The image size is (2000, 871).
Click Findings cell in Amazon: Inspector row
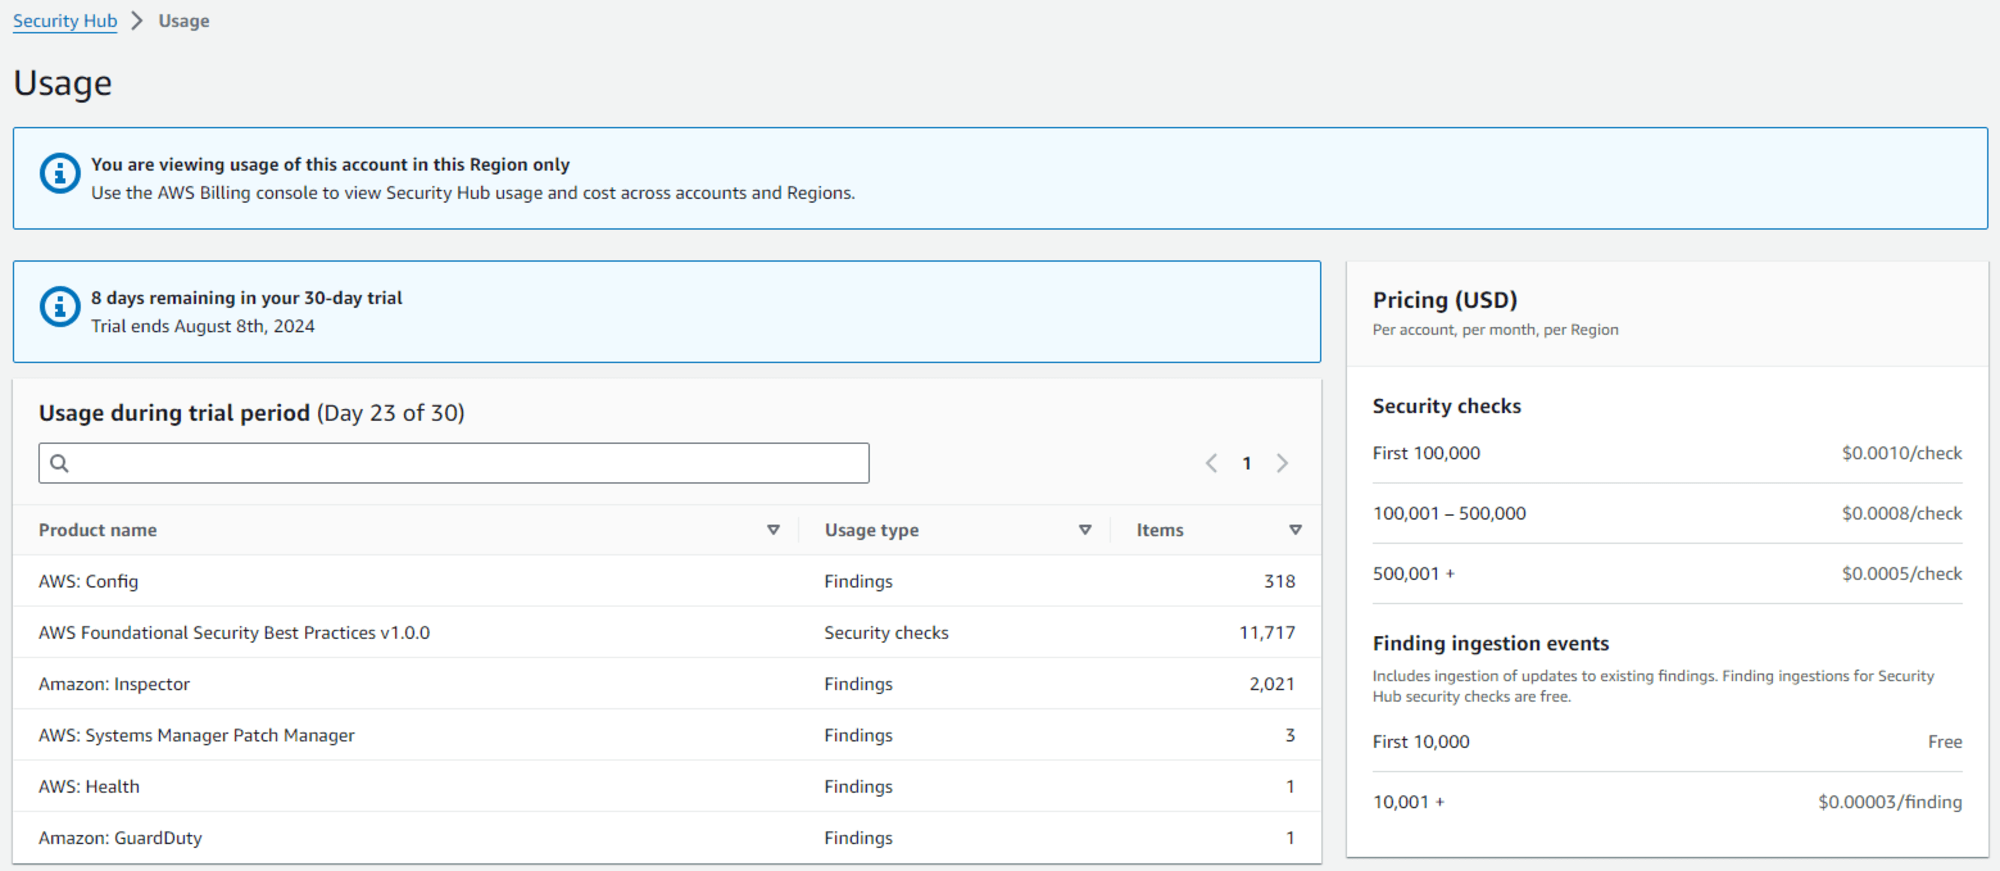(858, 684)
